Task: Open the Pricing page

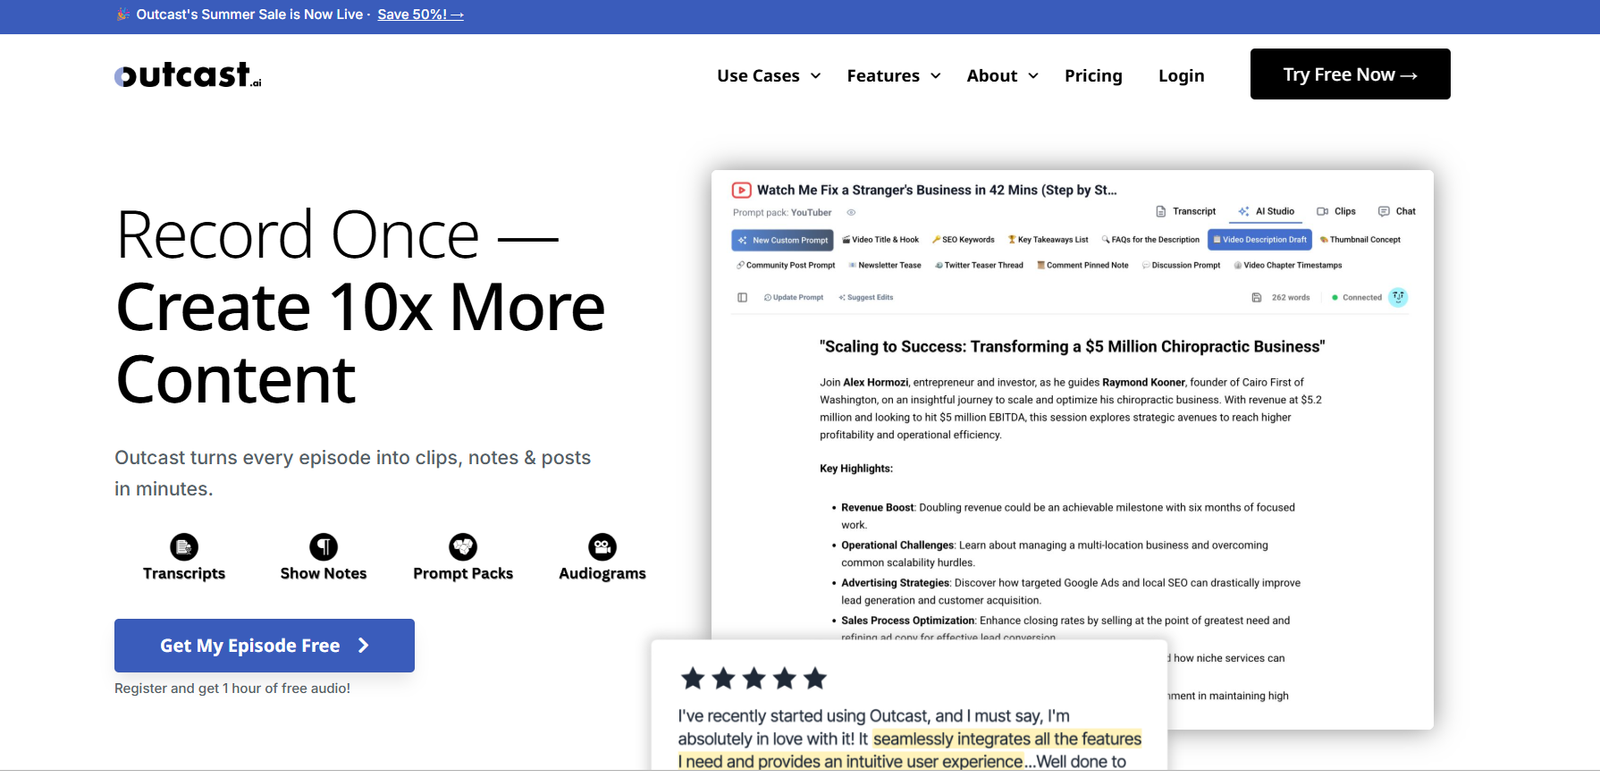Action: 1093,76
